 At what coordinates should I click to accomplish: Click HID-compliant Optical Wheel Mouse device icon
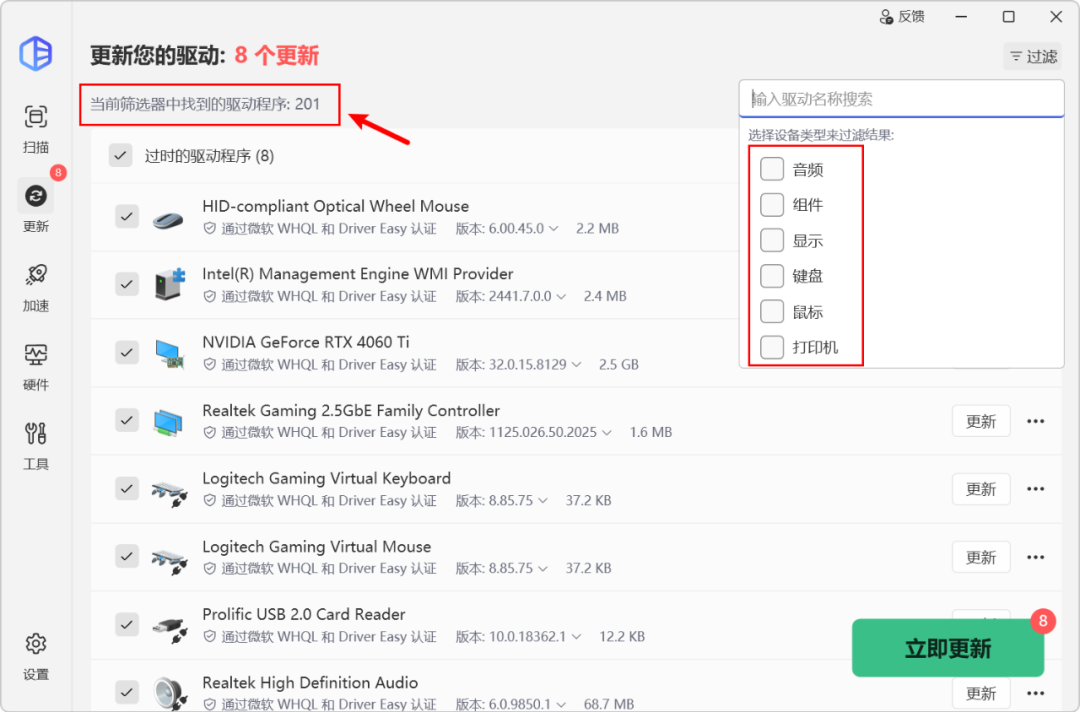point(168,218)
